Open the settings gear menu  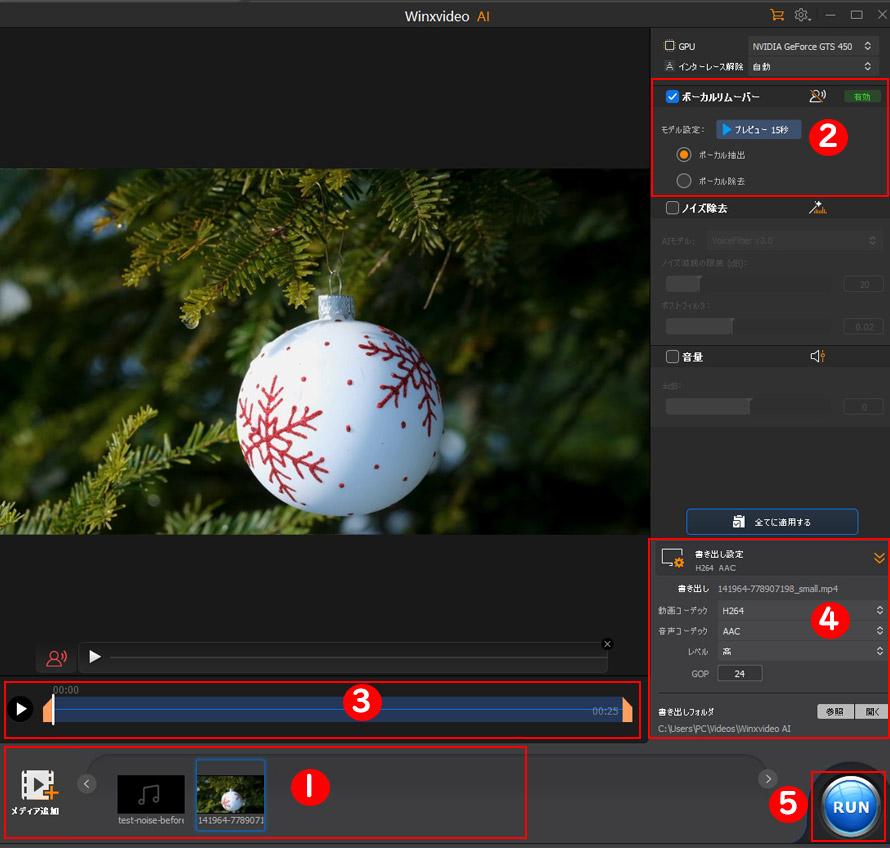coord(801,15)
